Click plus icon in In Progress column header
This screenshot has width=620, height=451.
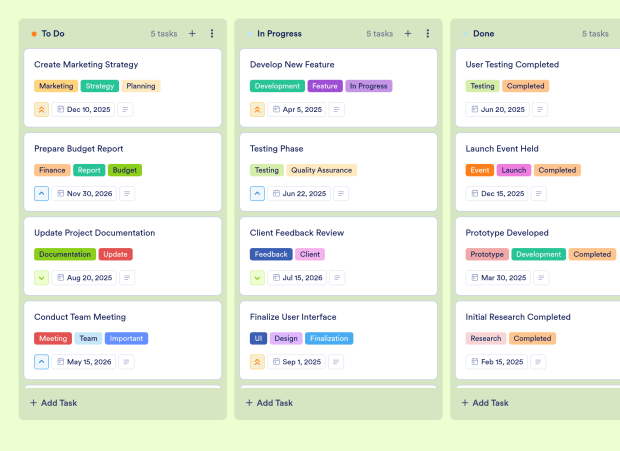click(408, 33)
